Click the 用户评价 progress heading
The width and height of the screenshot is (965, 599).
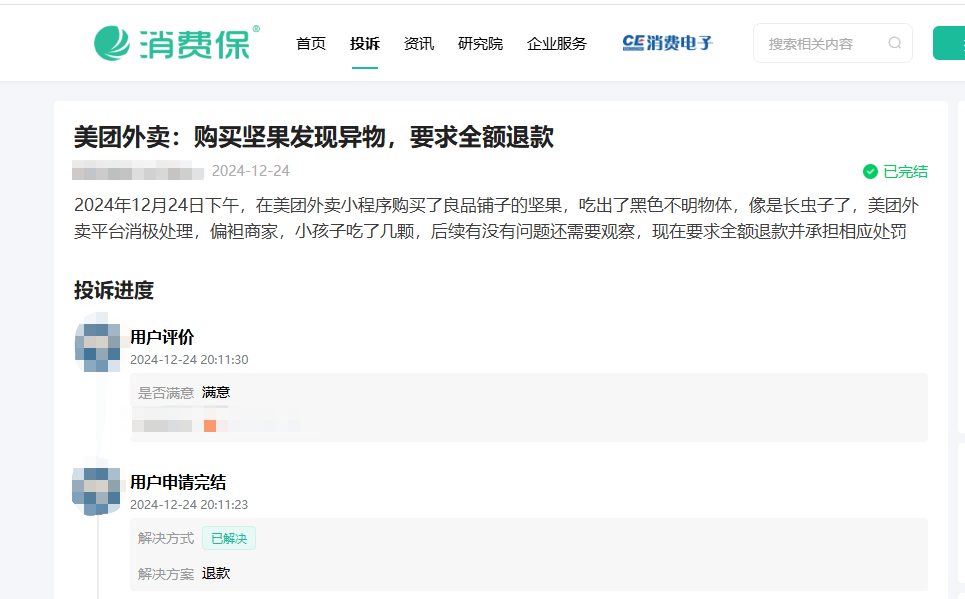[x=162, y=337]
